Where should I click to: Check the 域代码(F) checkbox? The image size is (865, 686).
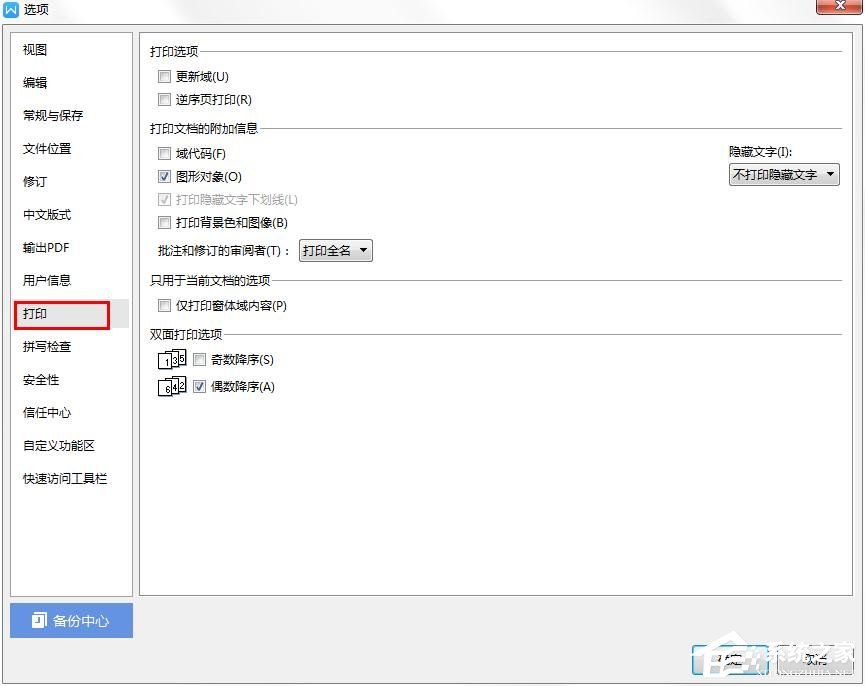click(164, 153)
